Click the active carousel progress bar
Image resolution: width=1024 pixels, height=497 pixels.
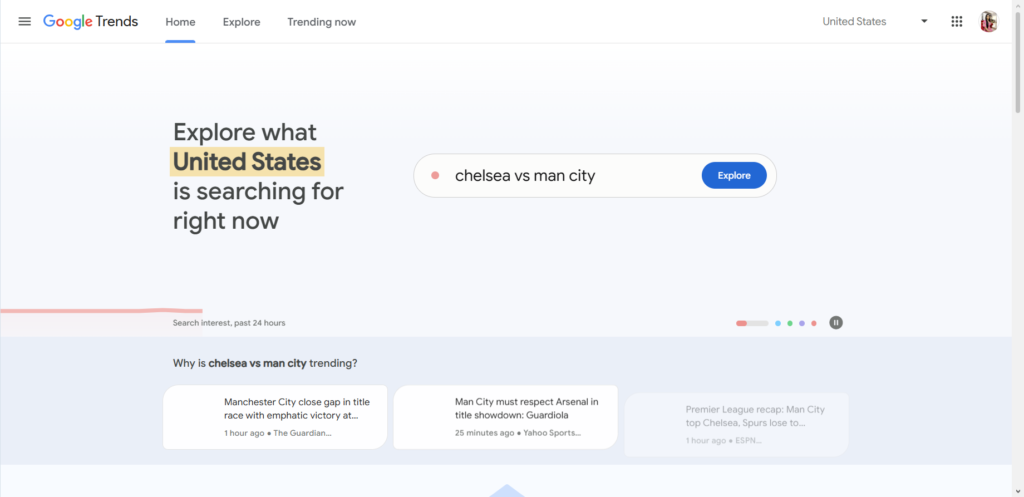pyautogui.click(x=752, y=323)
